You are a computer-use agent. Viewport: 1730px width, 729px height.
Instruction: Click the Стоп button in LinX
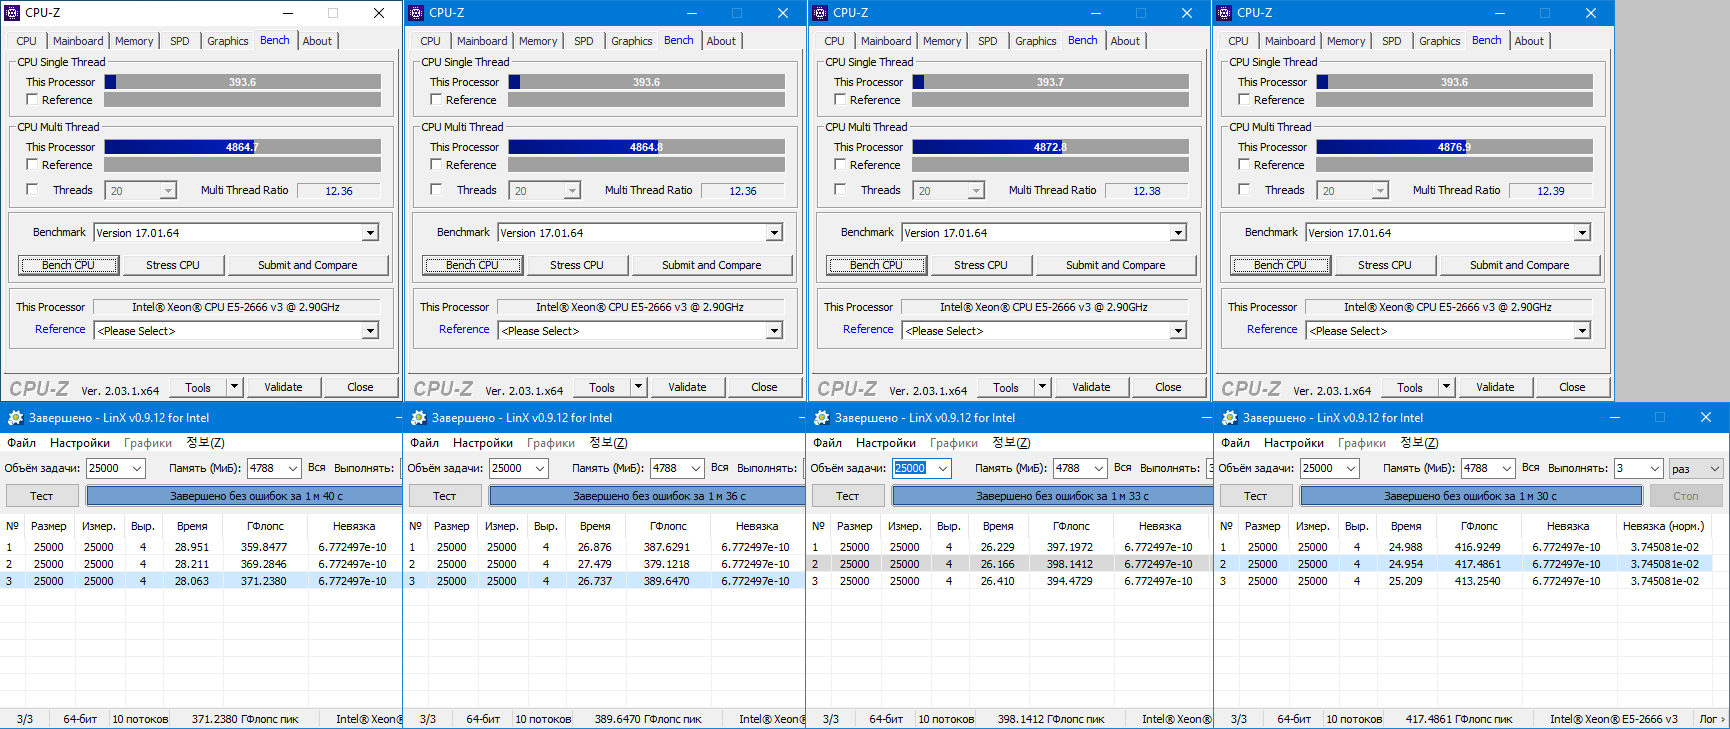pos(1686,496)
